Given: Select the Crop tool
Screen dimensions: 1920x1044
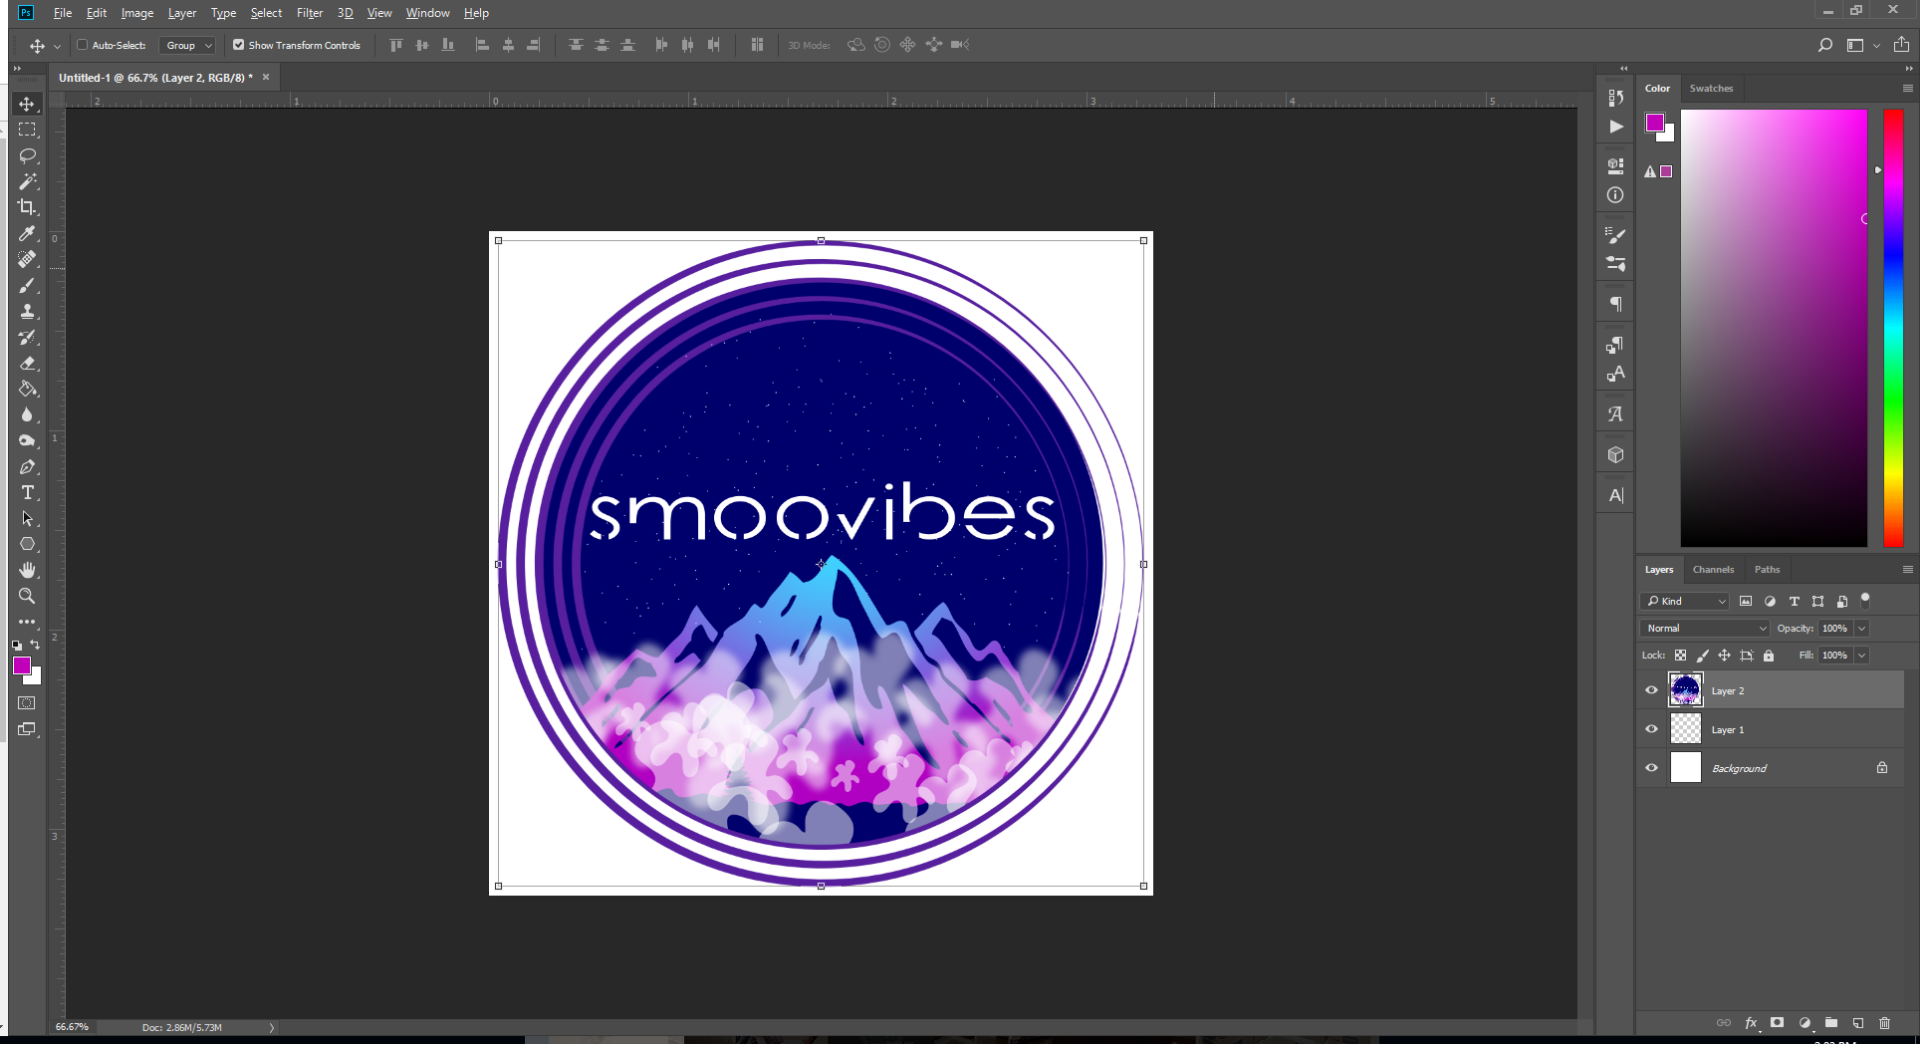Looking at the screenshot, I should (x=27, y=207).
